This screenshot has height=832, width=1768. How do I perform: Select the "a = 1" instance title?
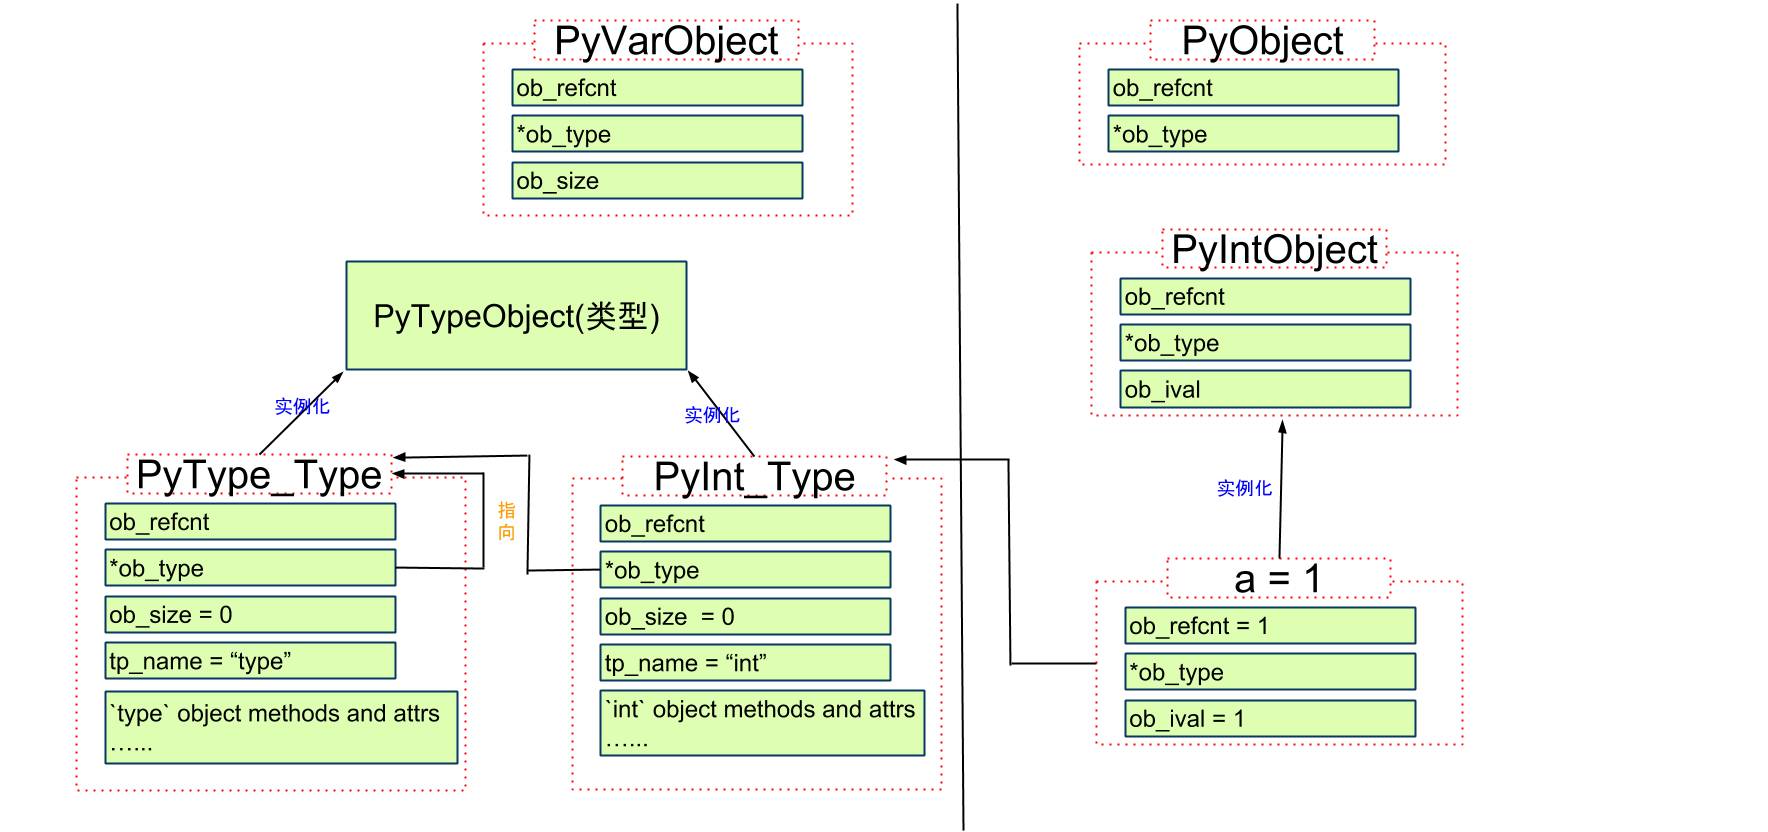(x=1278, y=579)
